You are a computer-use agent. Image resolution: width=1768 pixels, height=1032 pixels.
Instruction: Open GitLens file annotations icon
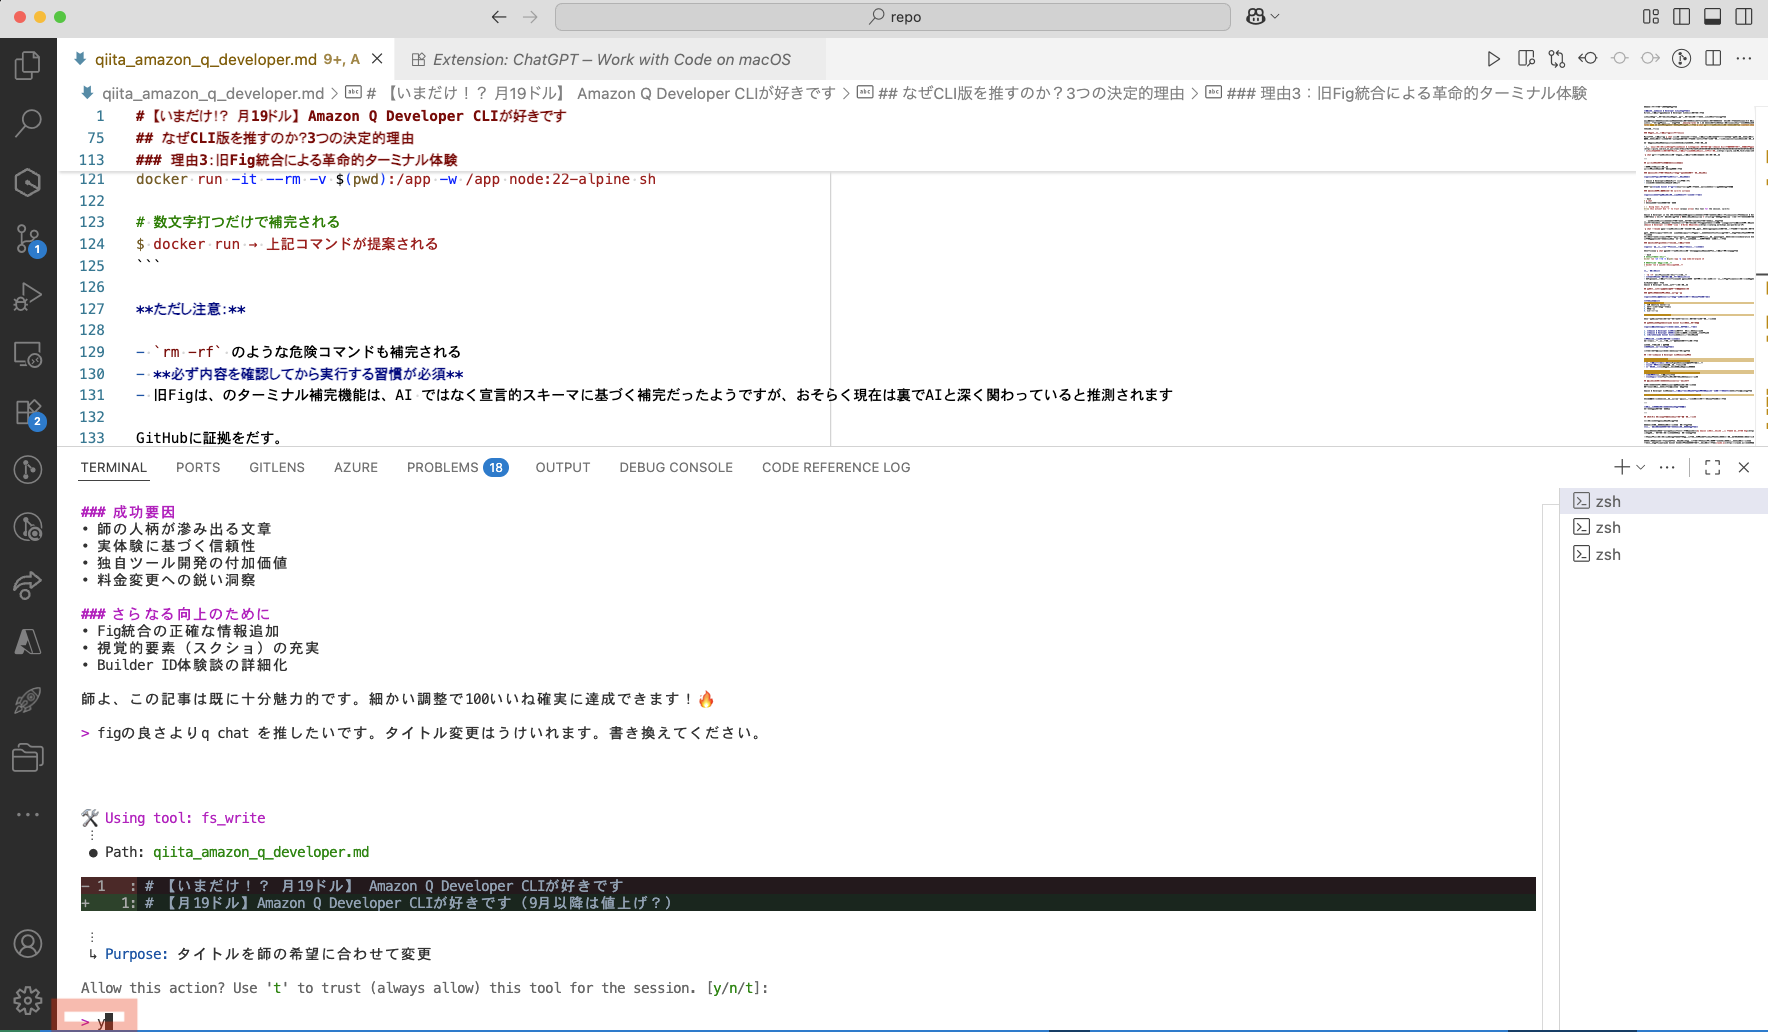pos(1682,59)
